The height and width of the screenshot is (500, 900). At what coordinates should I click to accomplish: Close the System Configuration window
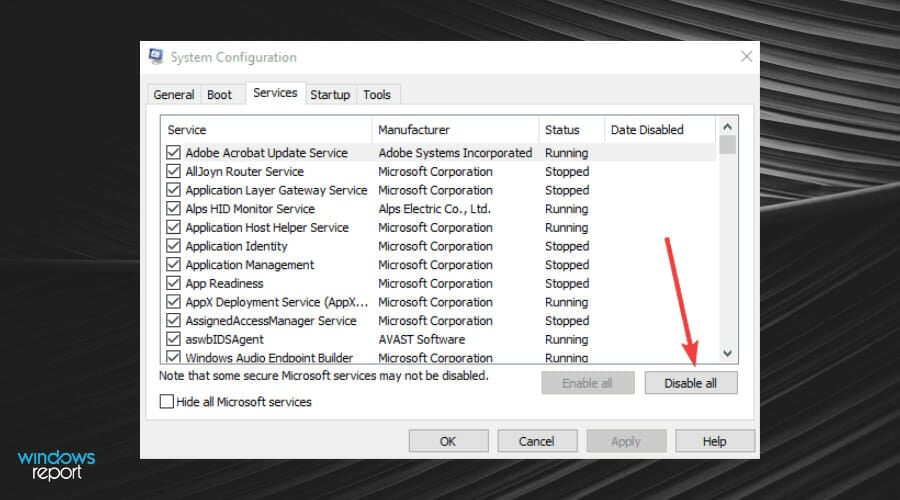[x=745, y=57]
